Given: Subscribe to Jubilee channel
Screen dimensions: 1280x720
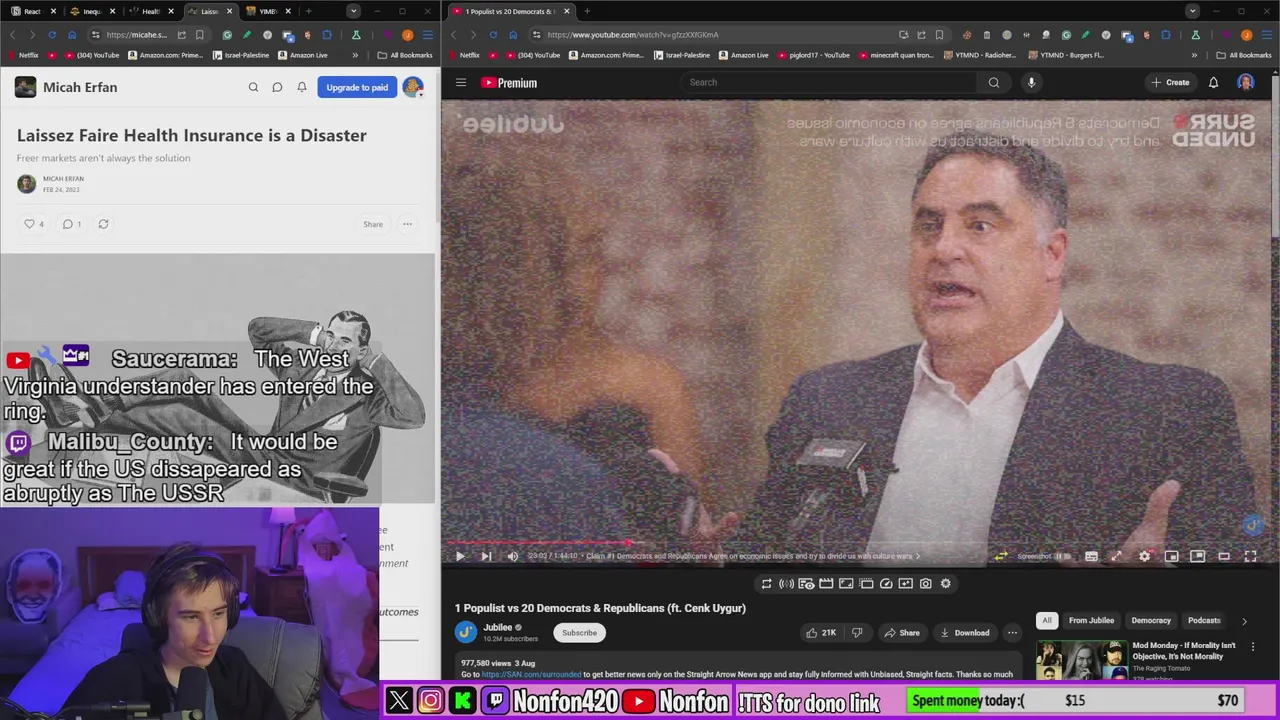Looking at the screenshot, I should click(579, 632).
